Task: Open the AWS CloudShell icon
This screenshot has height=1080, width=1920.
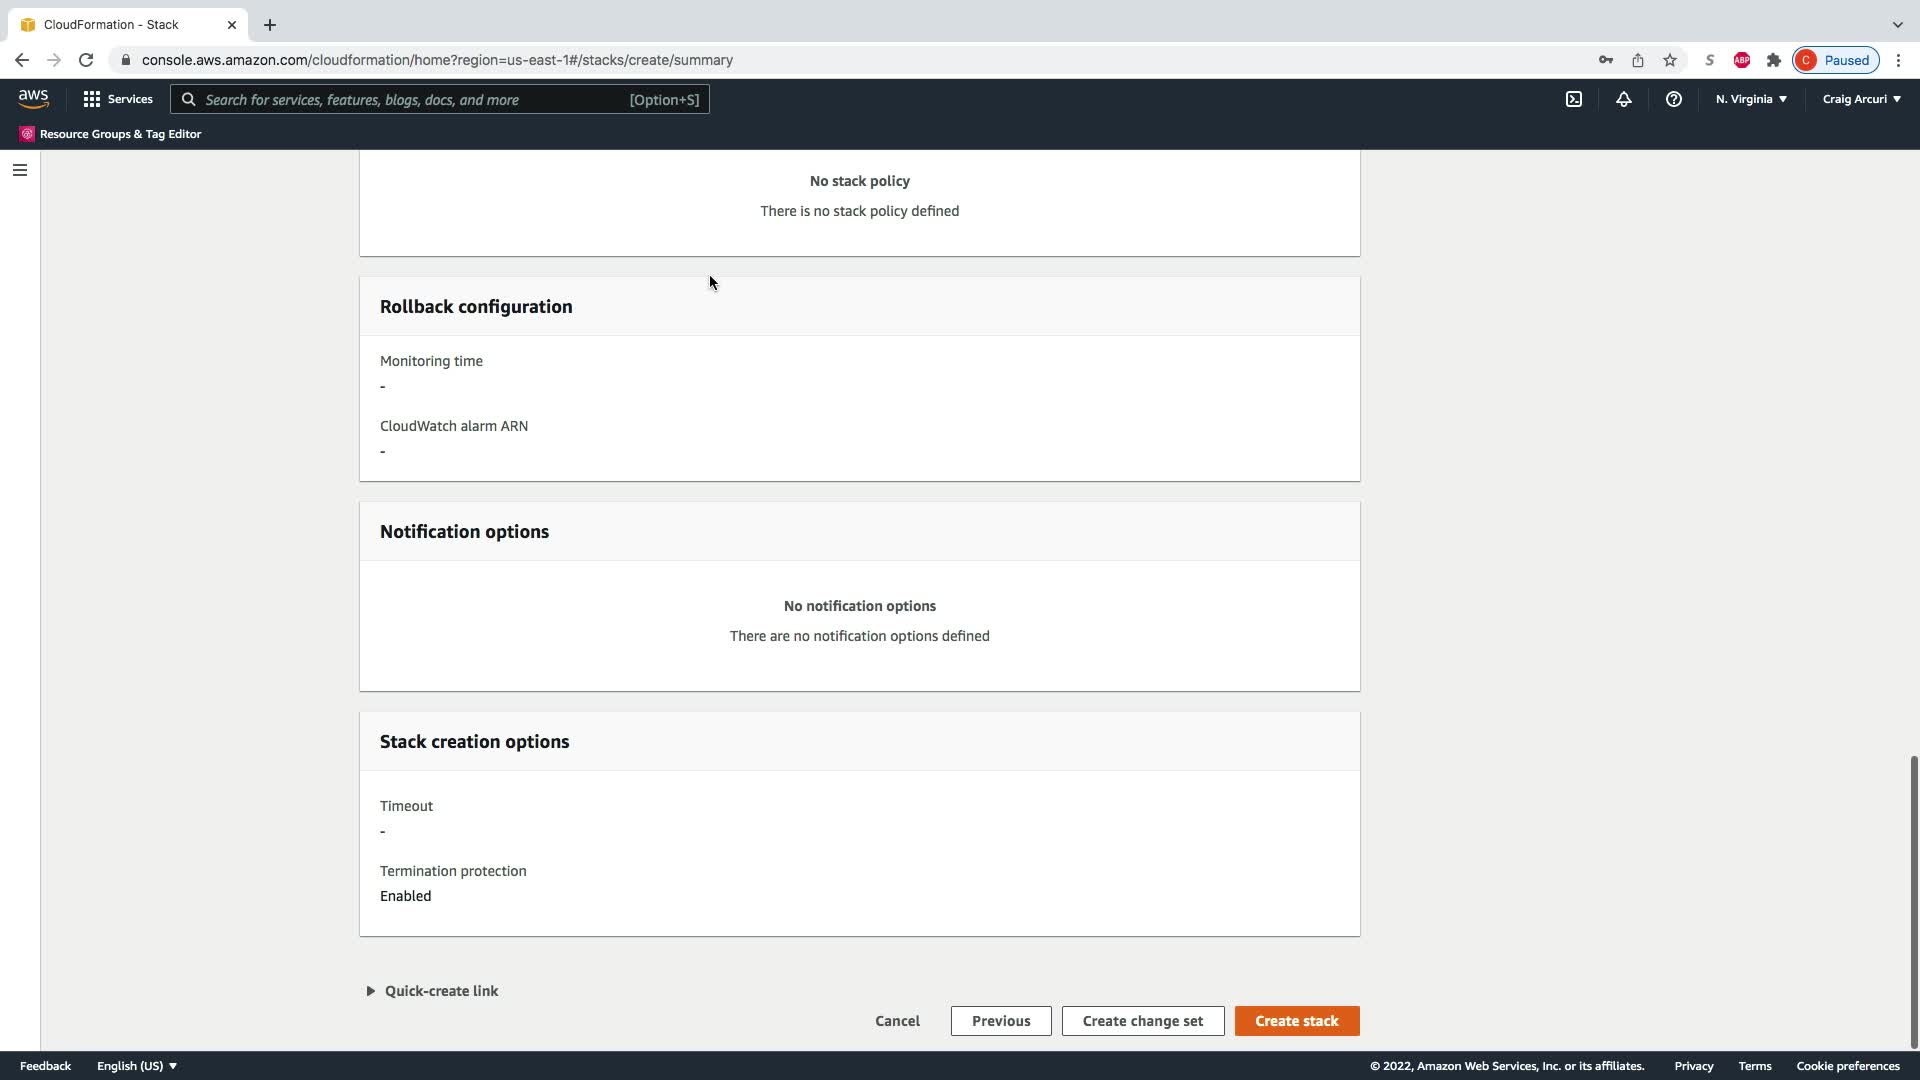Action: 1574,99
